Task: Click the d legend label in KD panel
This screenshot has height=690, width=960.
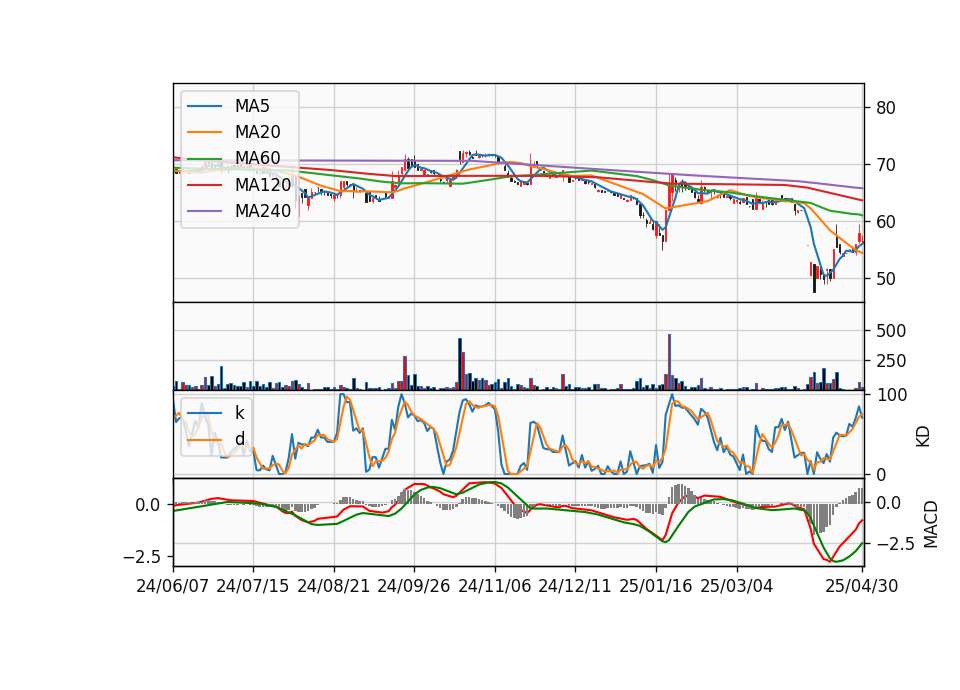Action: point(240,438)
